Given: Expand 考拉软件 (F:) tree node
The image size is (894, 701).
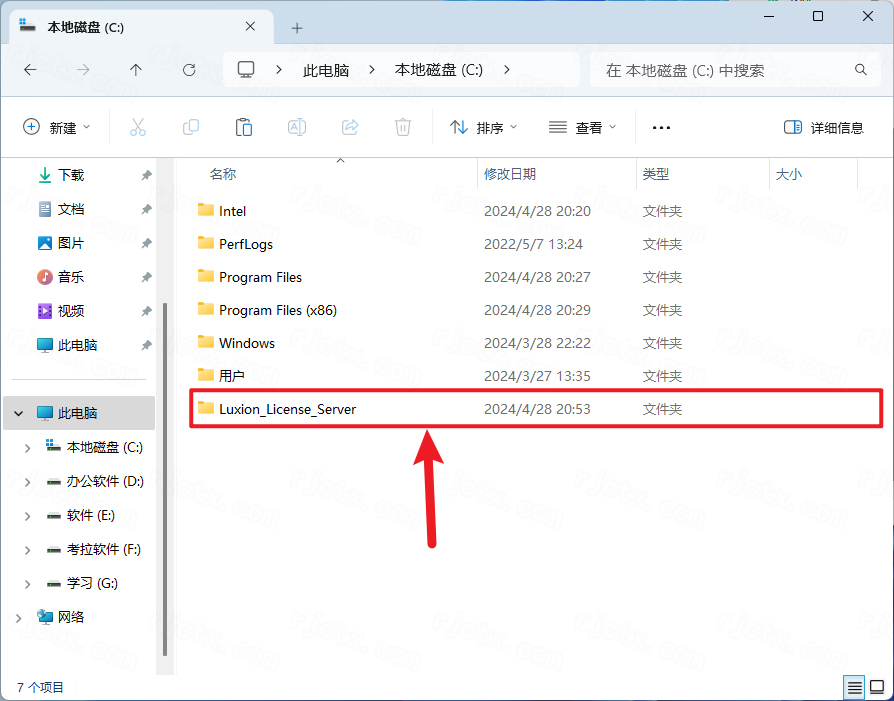Looking at the screenshot, I should coord(27,550).
